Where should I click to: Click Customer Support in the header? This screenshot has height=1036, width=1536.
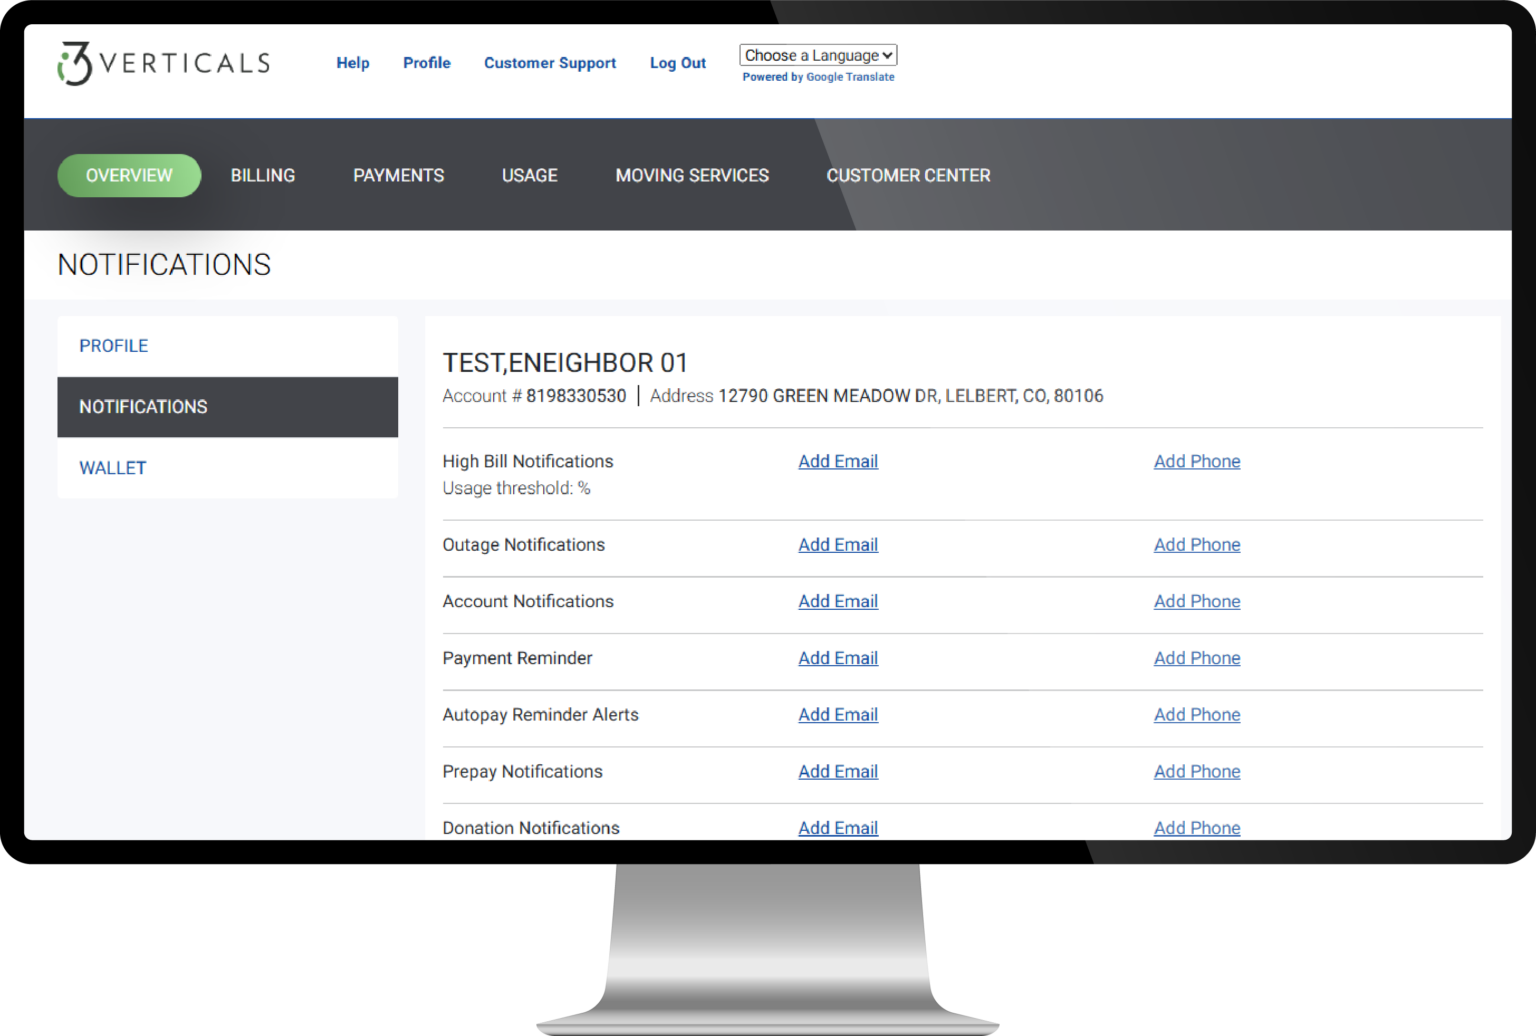pos(549,62)
